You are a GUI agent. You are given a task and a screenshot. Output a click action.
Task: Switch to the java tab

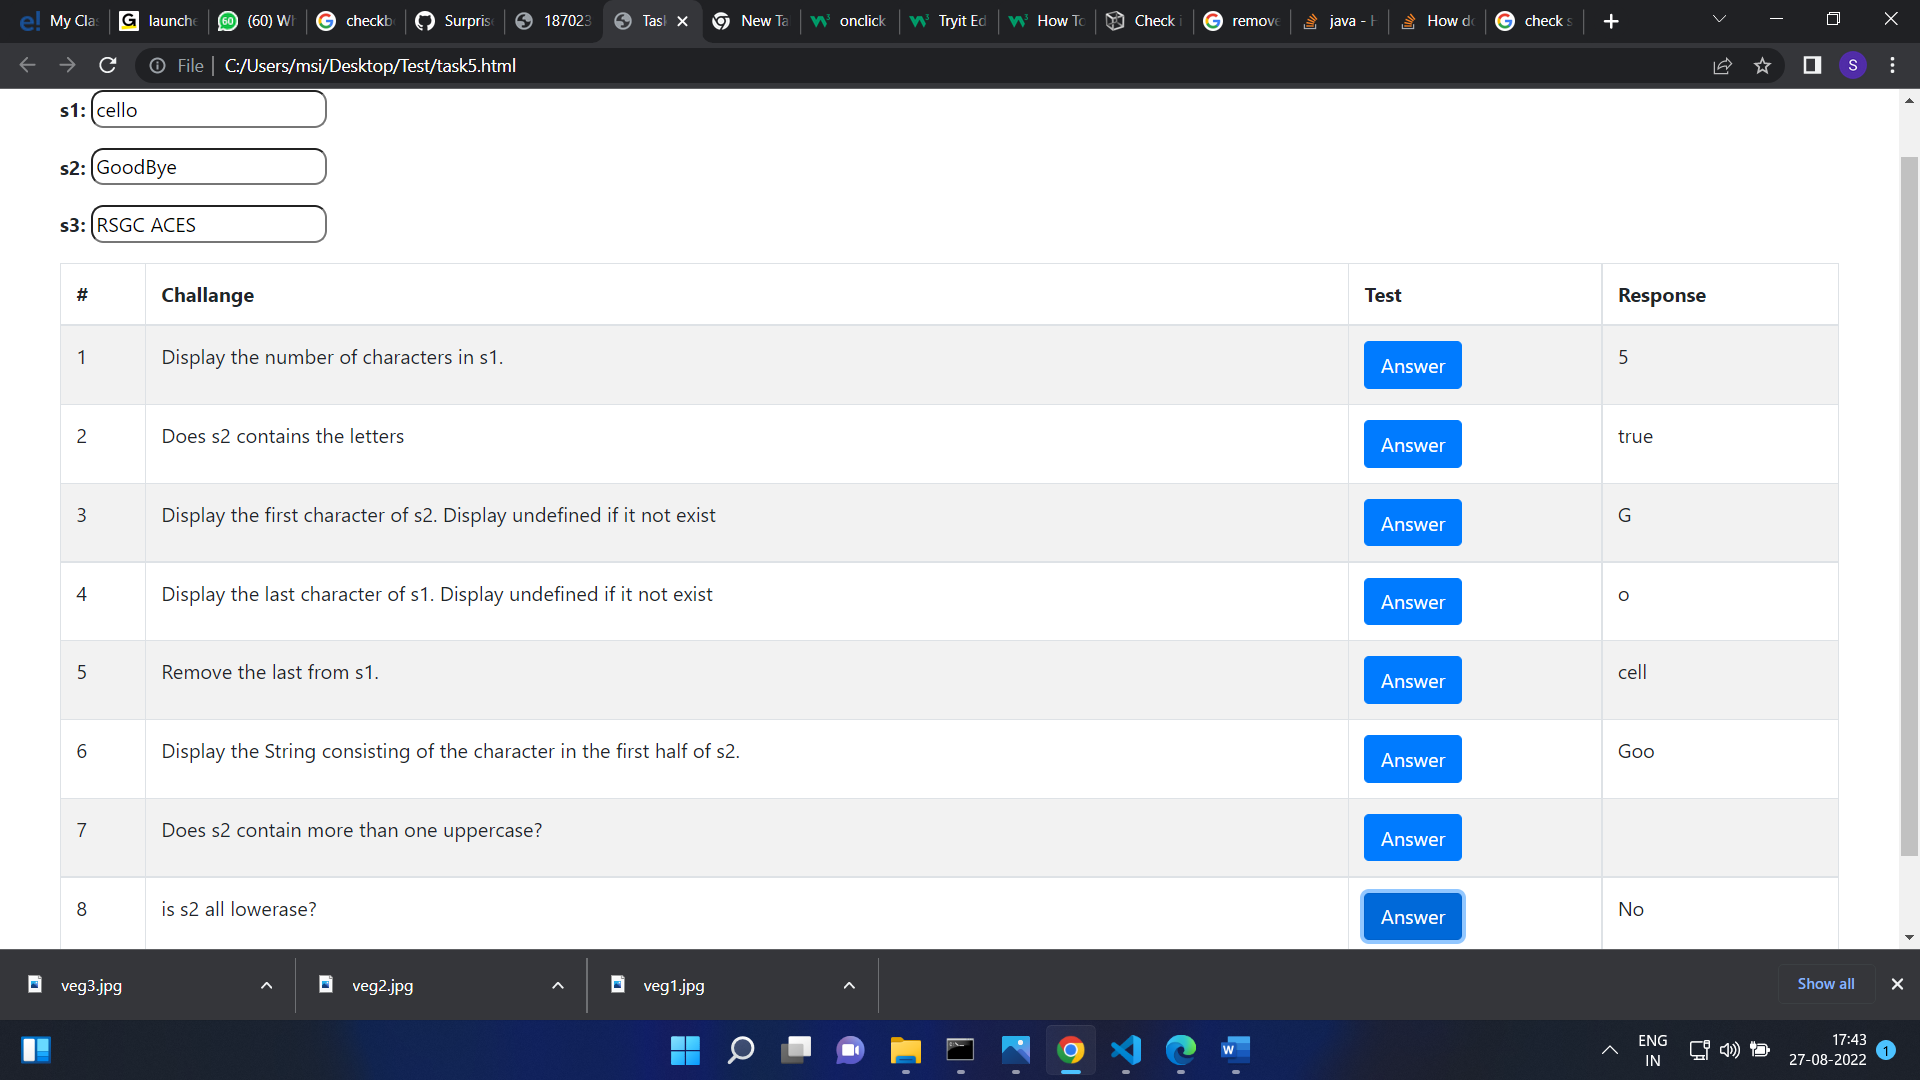(1339, 21)
